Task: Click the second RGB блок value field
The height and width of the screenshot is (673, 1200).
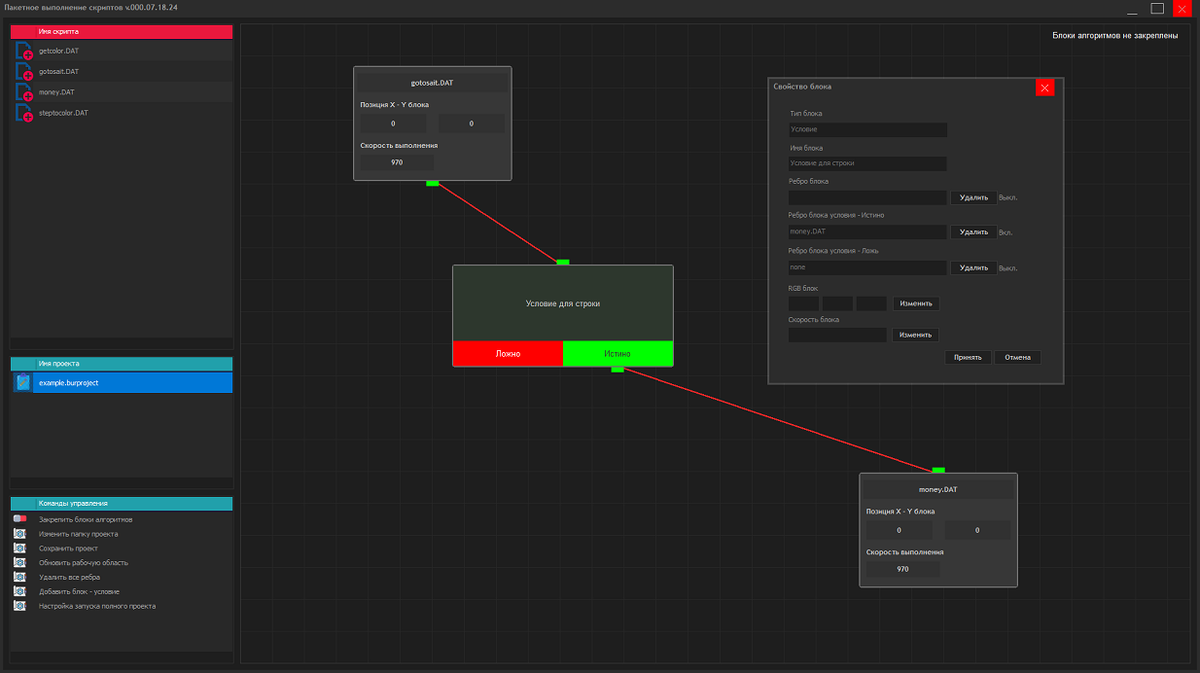Action: (837, 303)
